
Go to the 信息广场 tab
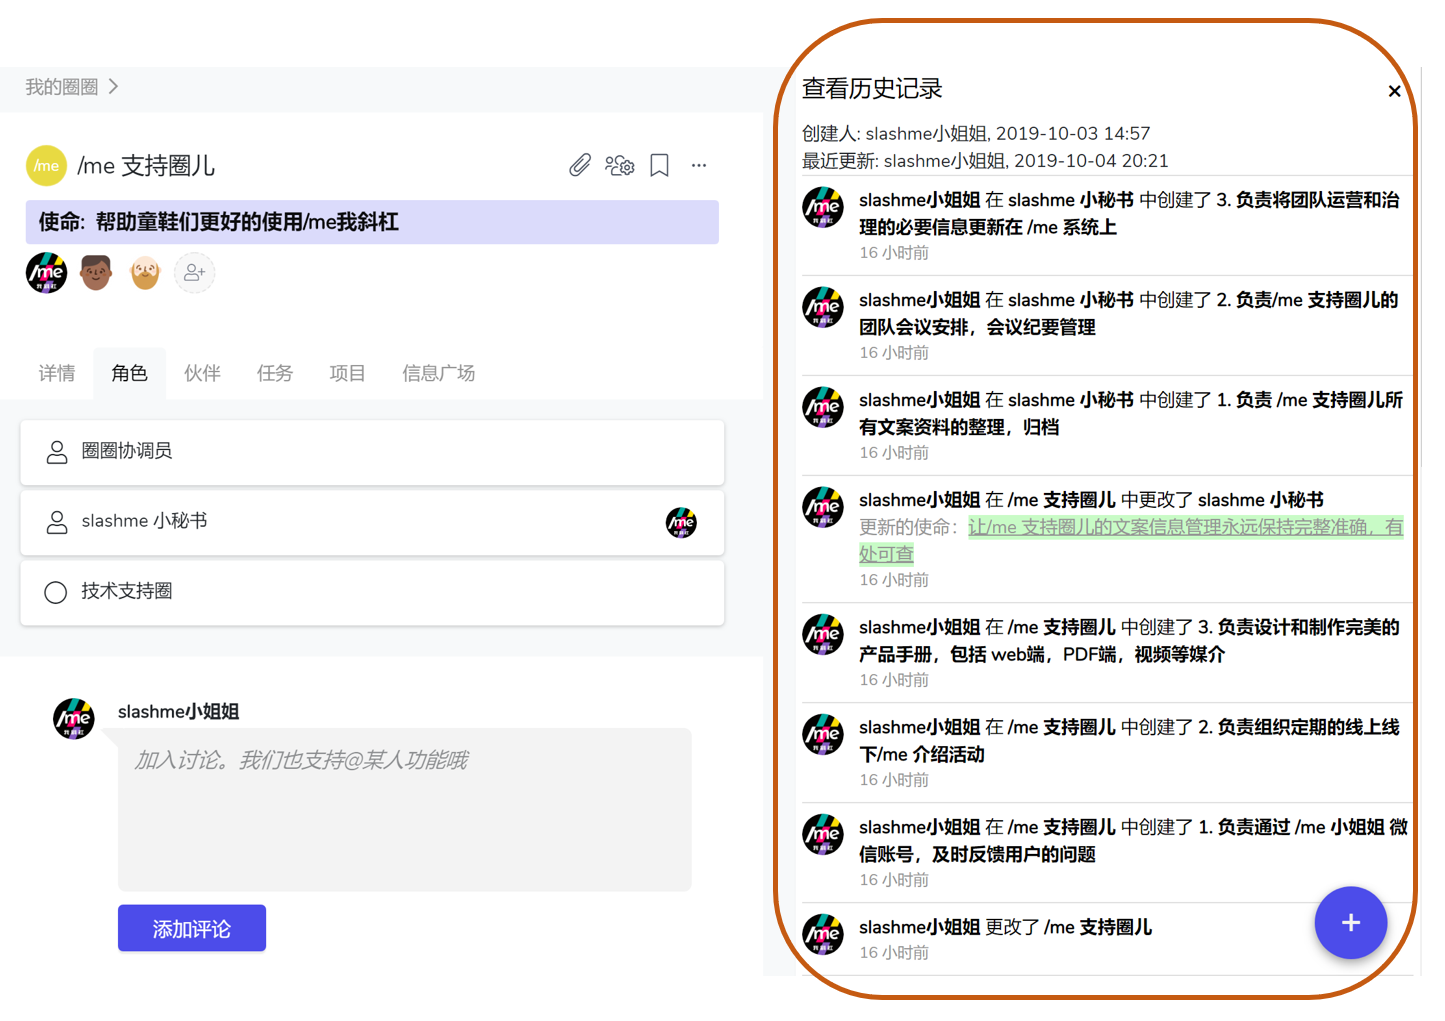pyautogui.click(x=438, y=373)
